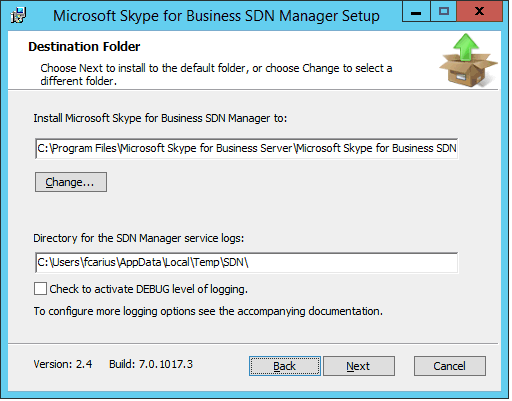The width and height of the screenshot is (512, 401).
Task: Click into the install path field
Action: coord(247,149)
